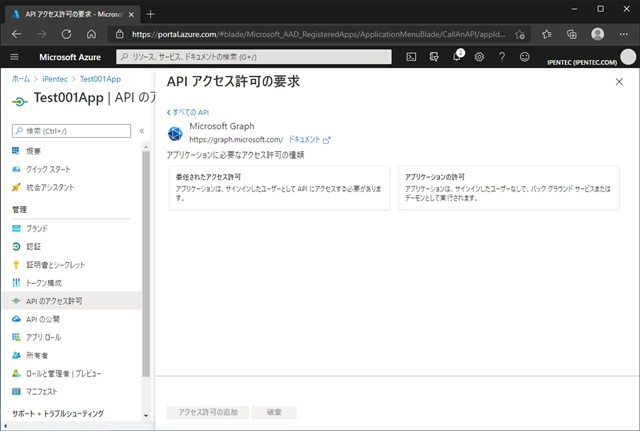This screenshot has width=640, height=431.
Task: Click the Microsoft Azure logo text
Action: click(70, 57)
